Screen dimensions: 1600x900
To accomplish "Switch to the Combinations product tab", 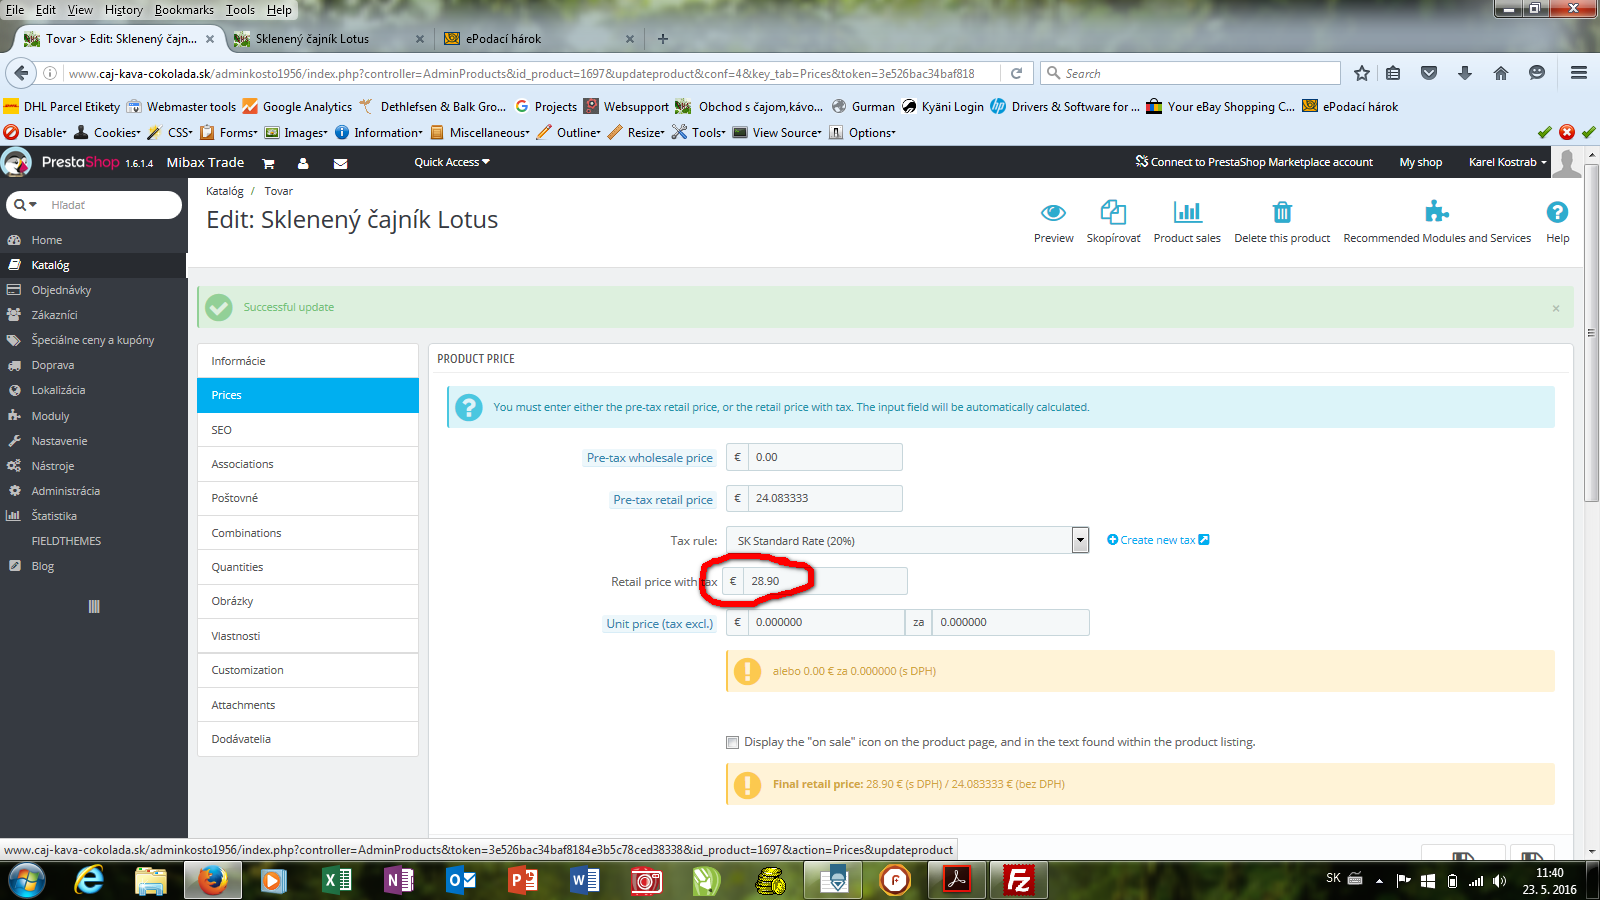I will point(308,533).
